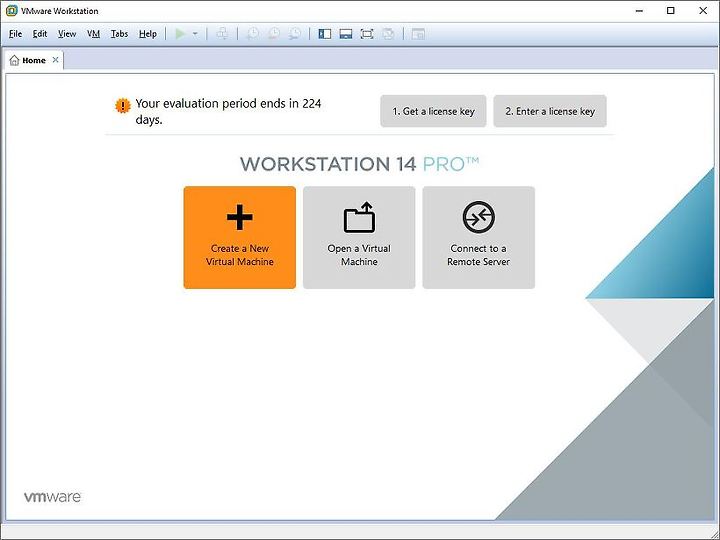Close the VMware Workstation window
The image size is (720, 540).
(703, 11)
